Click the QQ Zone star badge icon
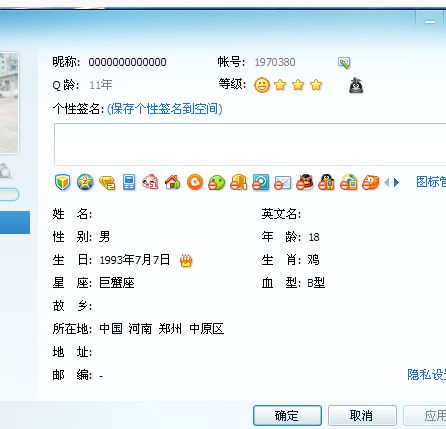 [85, 182]
